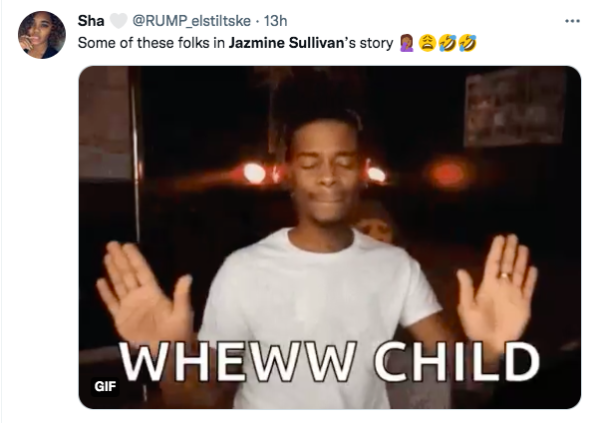Image resolution: width=595 pixels, height=423 pixels.
Task: Click the GIF badge on the media
Action: tap(105, 386)
